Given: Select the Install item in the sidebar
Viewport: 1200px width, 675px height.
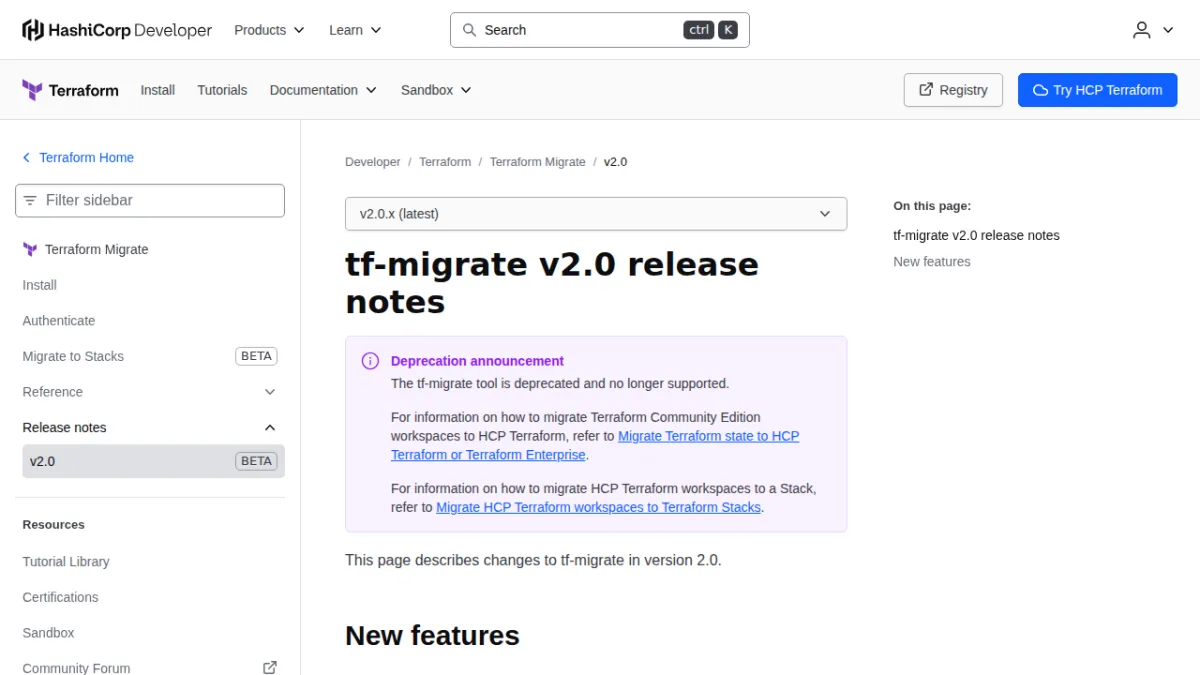Looking at the screenshot, I should click(x=40, y=285).
